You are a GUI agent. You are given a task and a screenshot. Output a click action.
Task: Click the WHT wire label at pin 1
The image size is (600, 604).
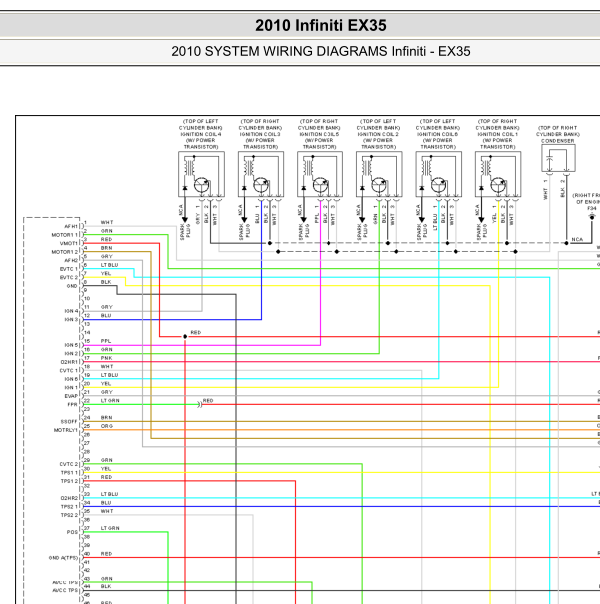point(107,222)
